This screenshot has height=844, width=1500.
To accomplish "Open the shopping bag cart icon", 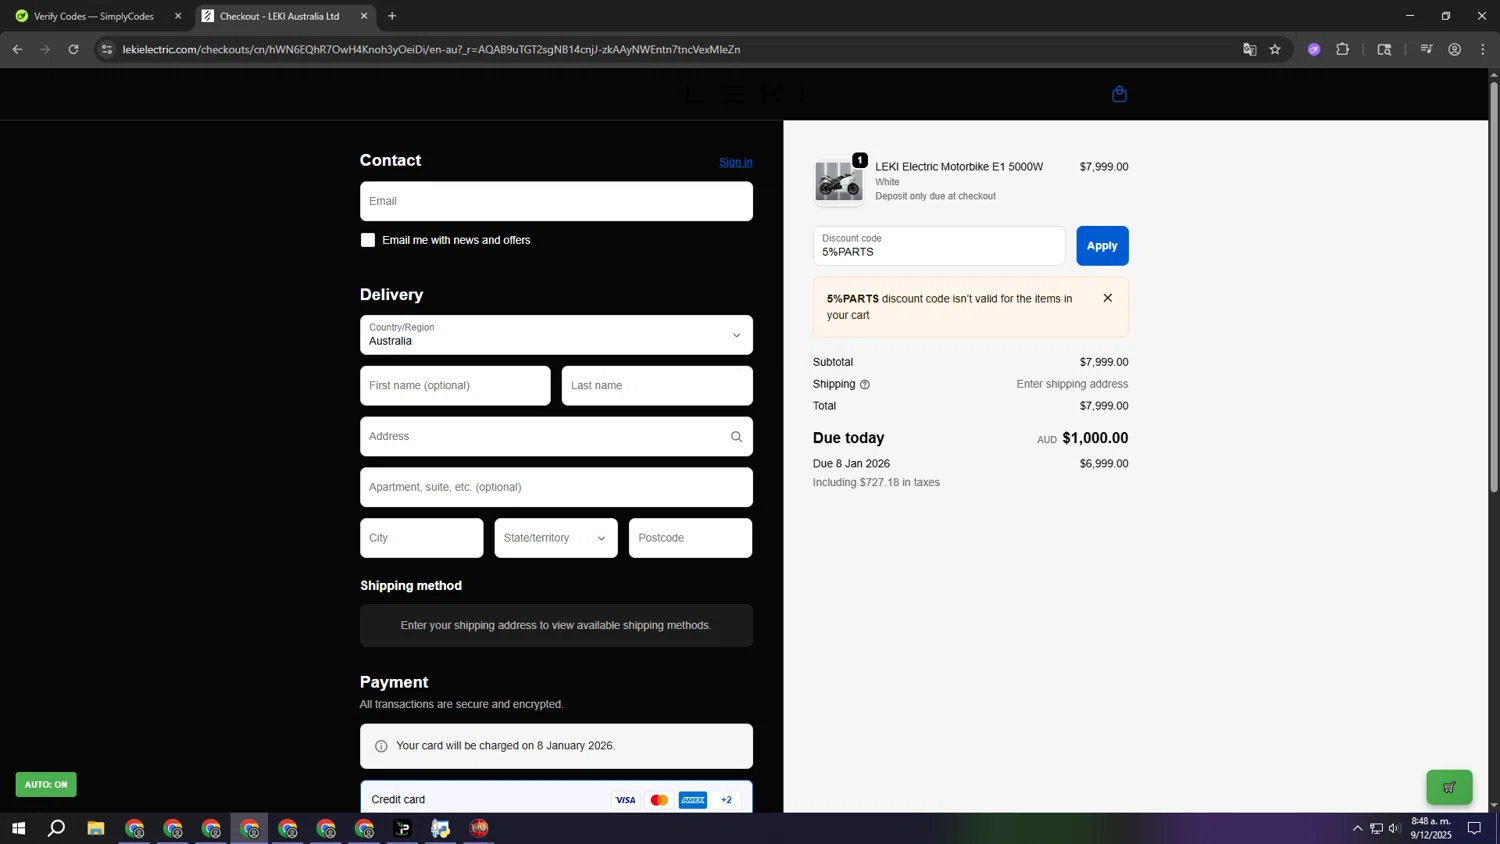I will point(1119,94).
